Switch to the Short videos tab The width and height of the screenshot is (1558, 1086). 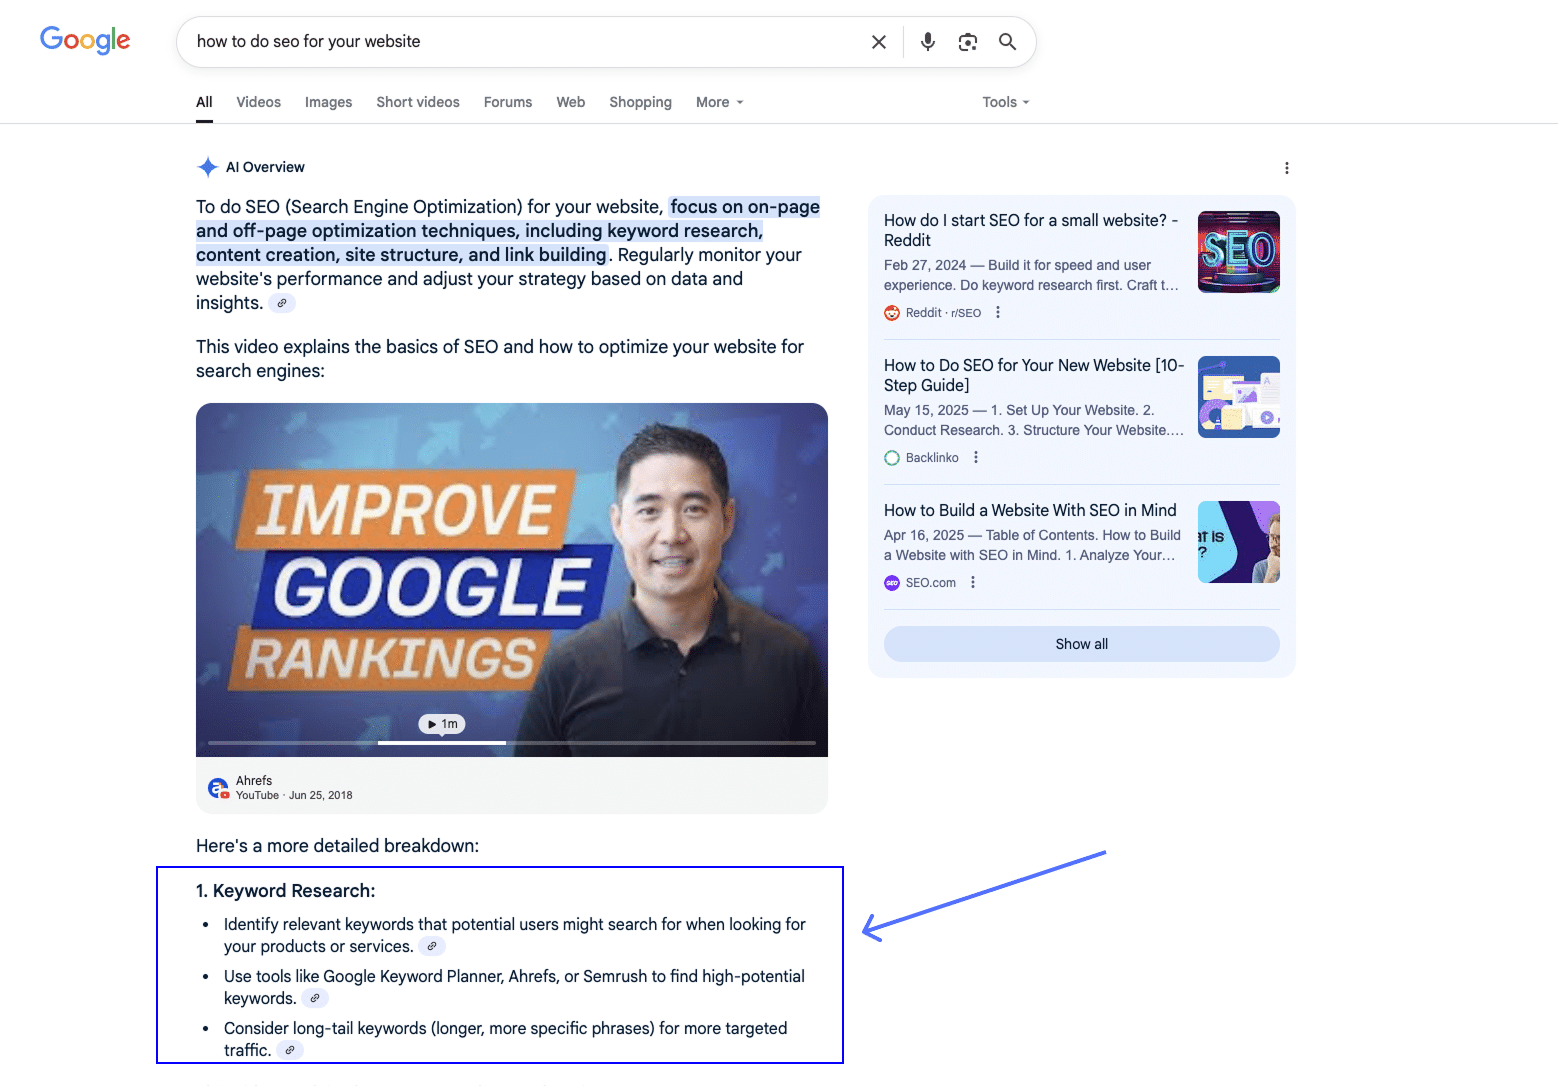click(x=418, y=102)
